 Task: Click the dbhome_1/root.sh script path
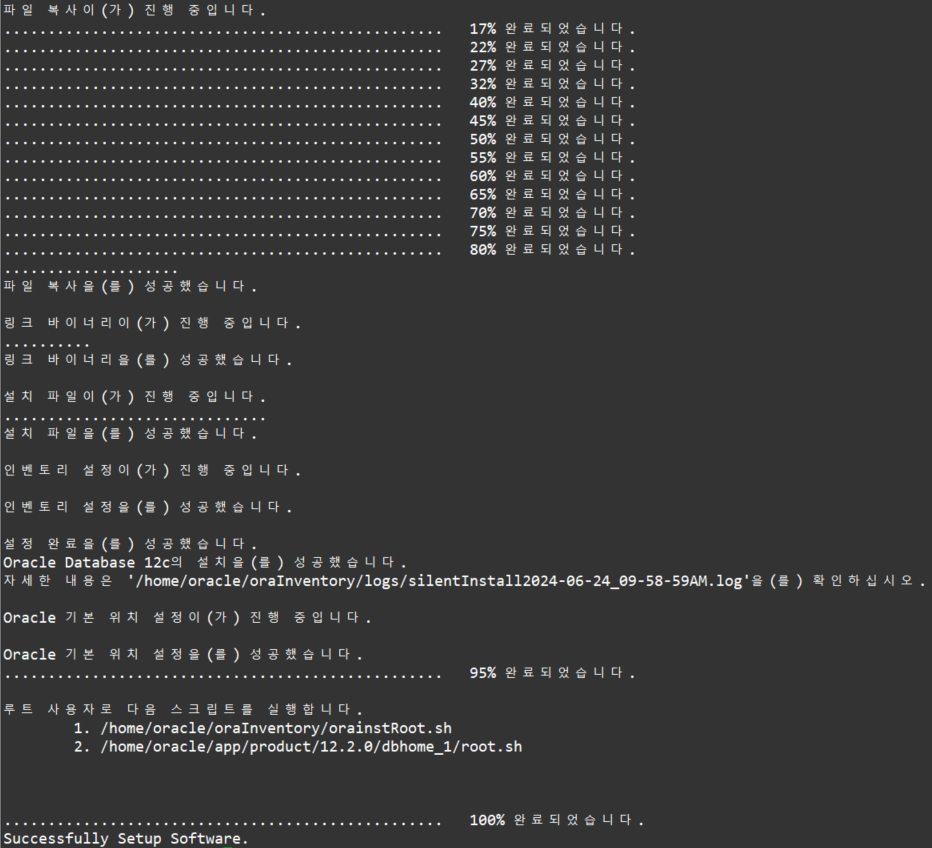click(x=311, y=747)
